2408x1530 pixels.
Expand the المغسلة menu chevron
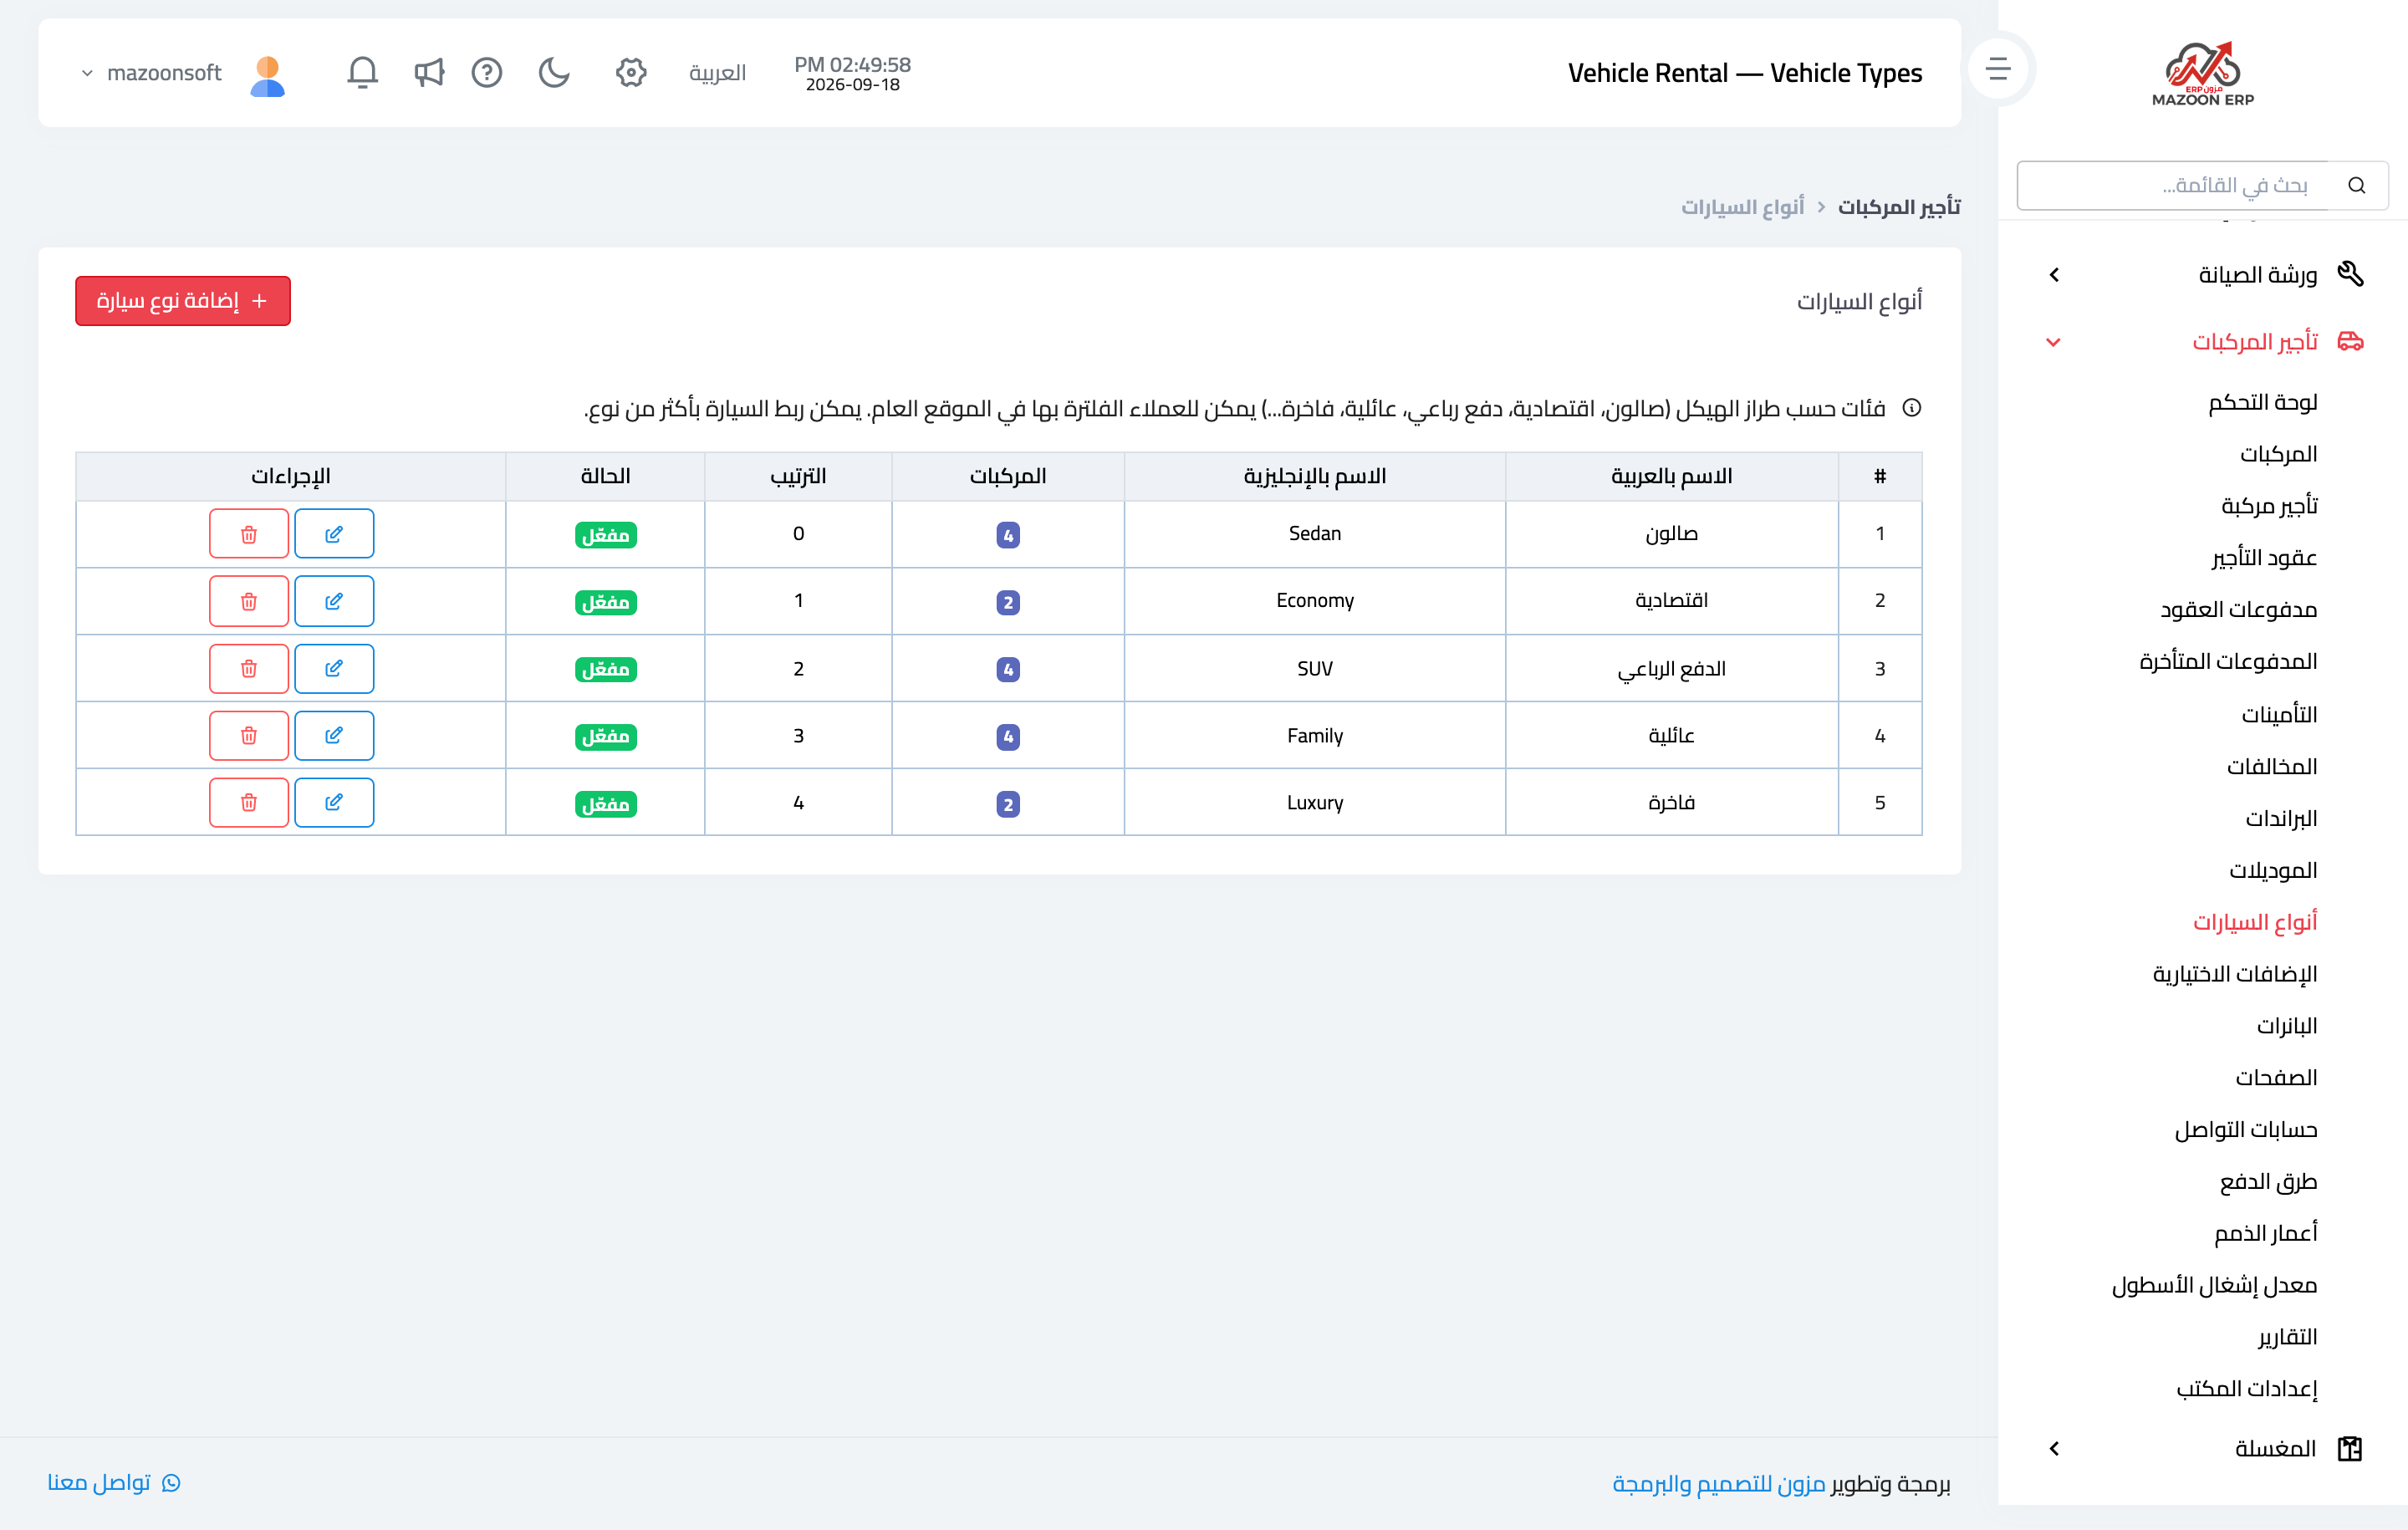click(x=2054, y=1448)
